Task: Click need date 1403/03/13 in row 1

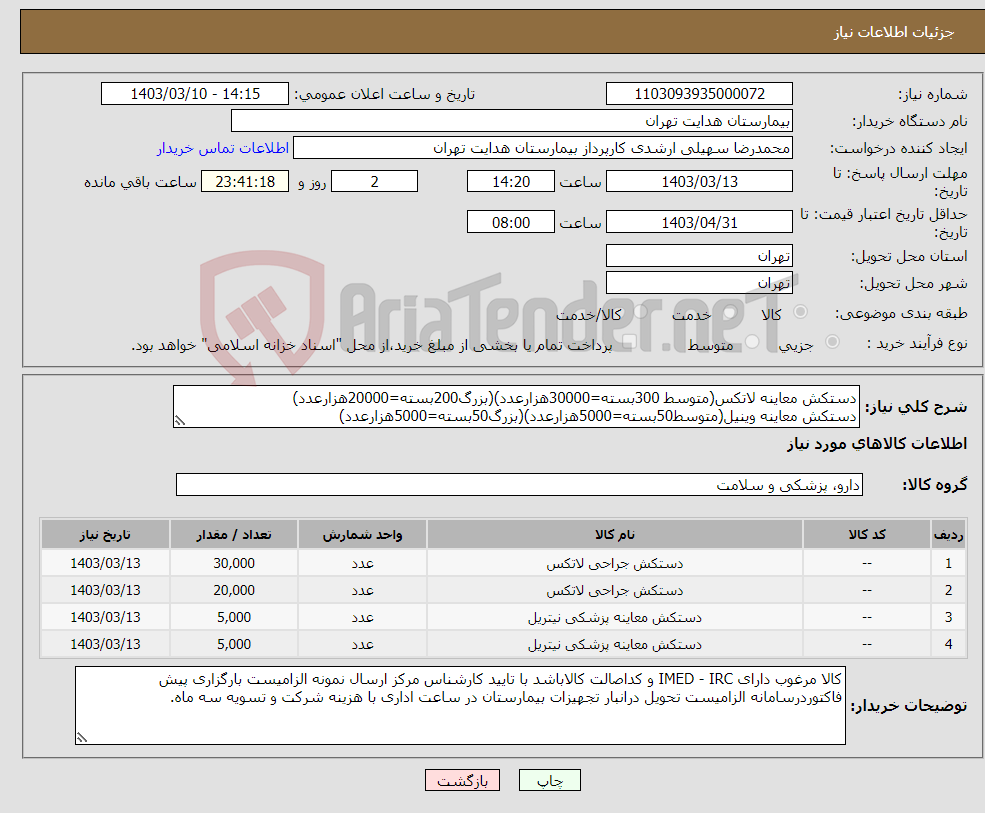Action: click(x=105, y=564)
